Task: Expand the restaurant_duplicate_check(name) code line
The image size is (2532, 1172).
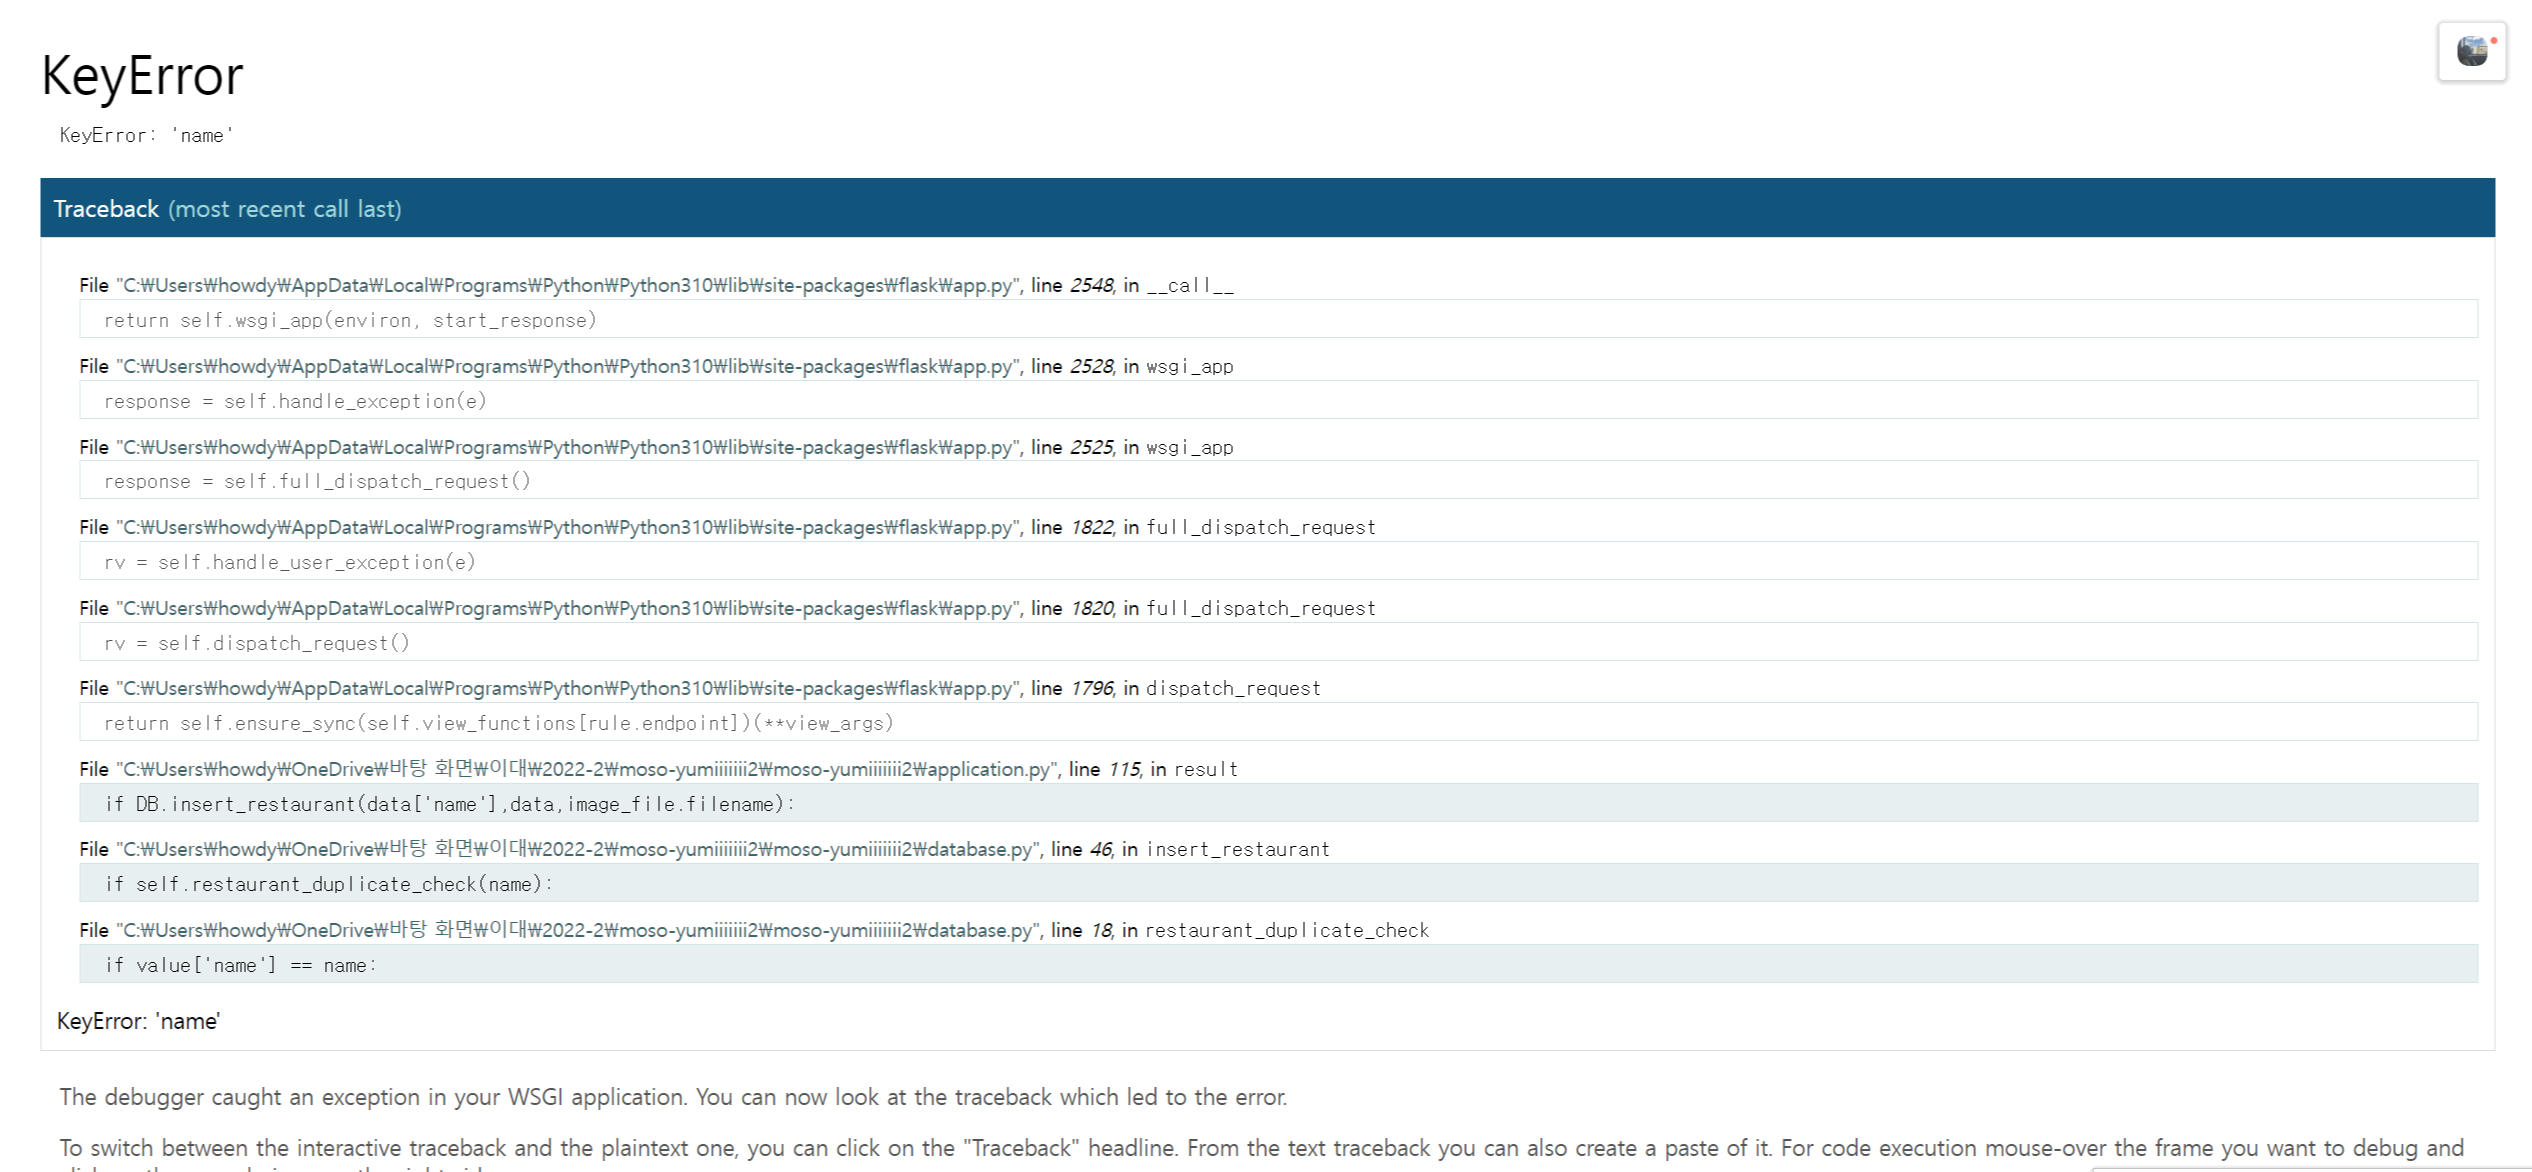Action: pyautogui.click(x=329, y=884)
